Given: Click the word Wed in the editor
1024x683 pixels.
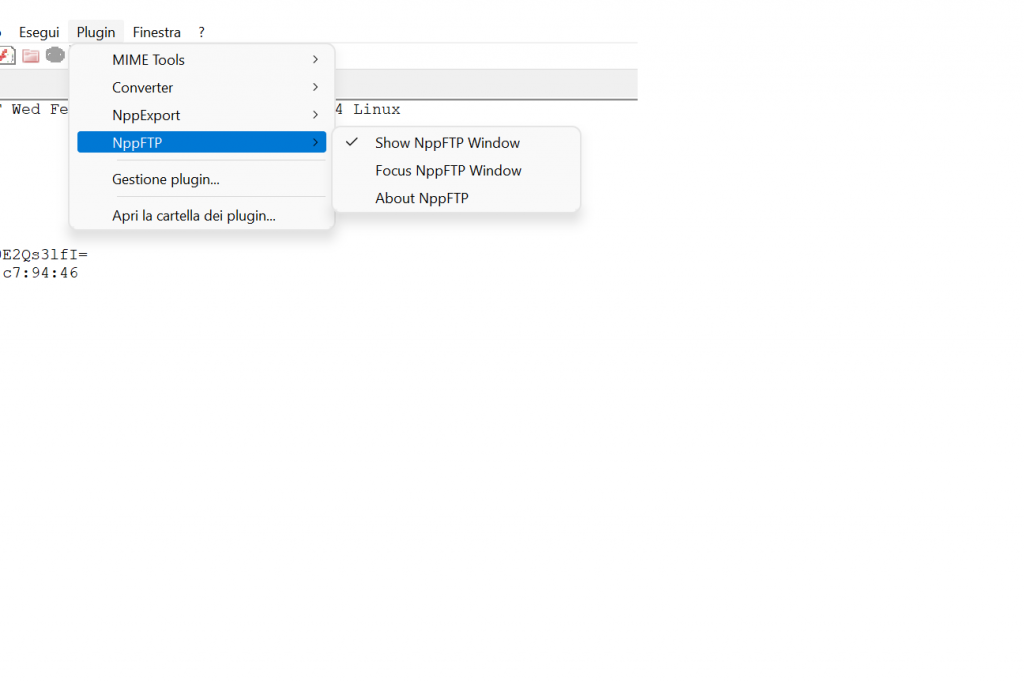Looking at the screenshot, I should [x=26, y=109].
